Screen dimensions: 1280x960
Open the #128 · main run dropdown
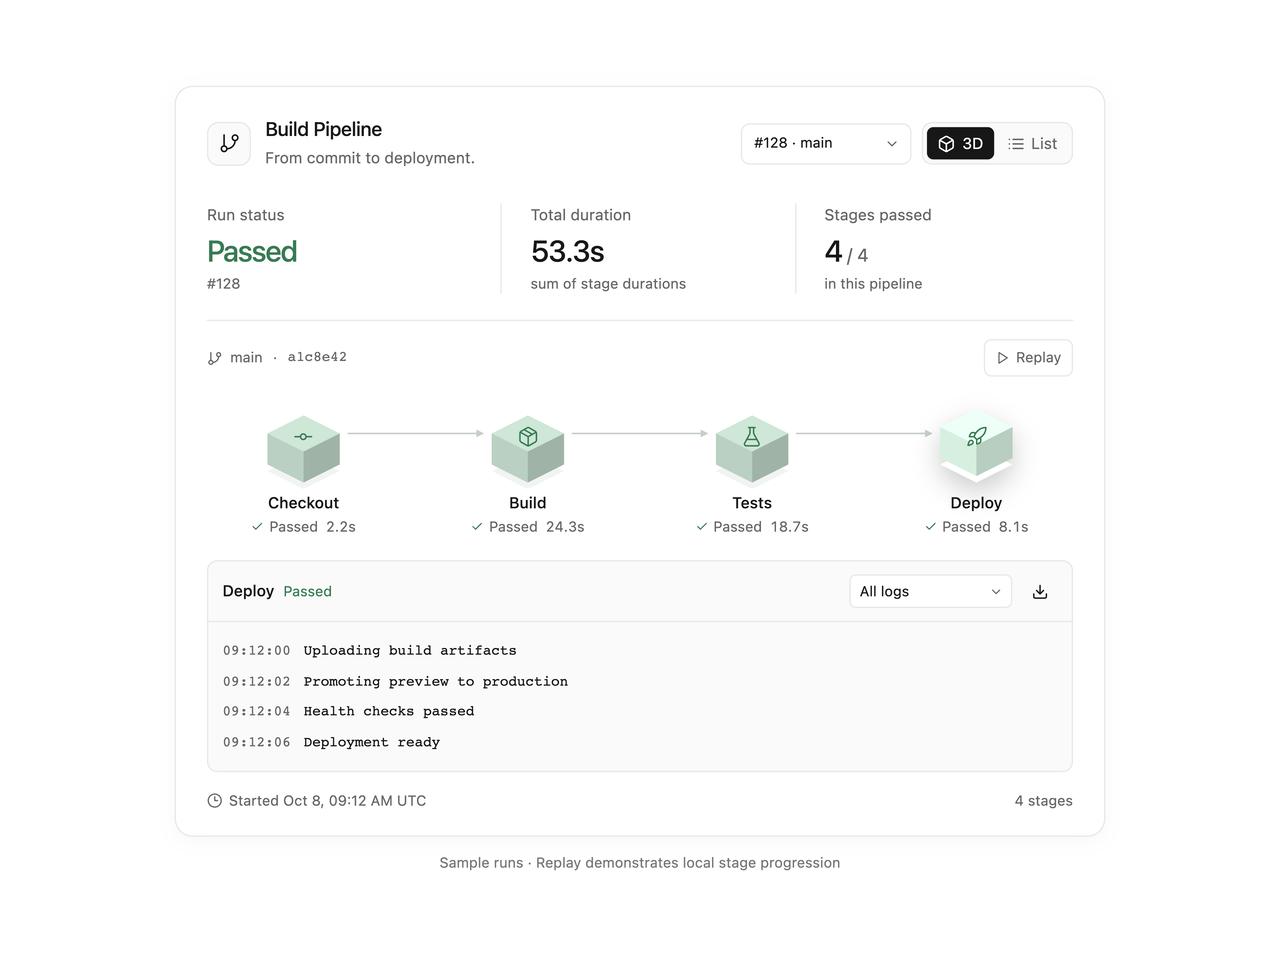coord(826,144)
